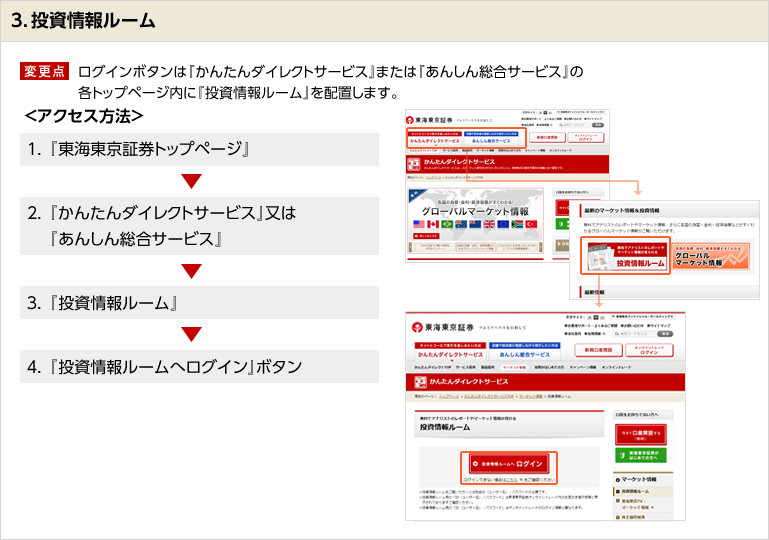769x540 pixels.
Task: Click 最新のマーケット情報&投資情報 heading in middle panel
Action: 621,210
